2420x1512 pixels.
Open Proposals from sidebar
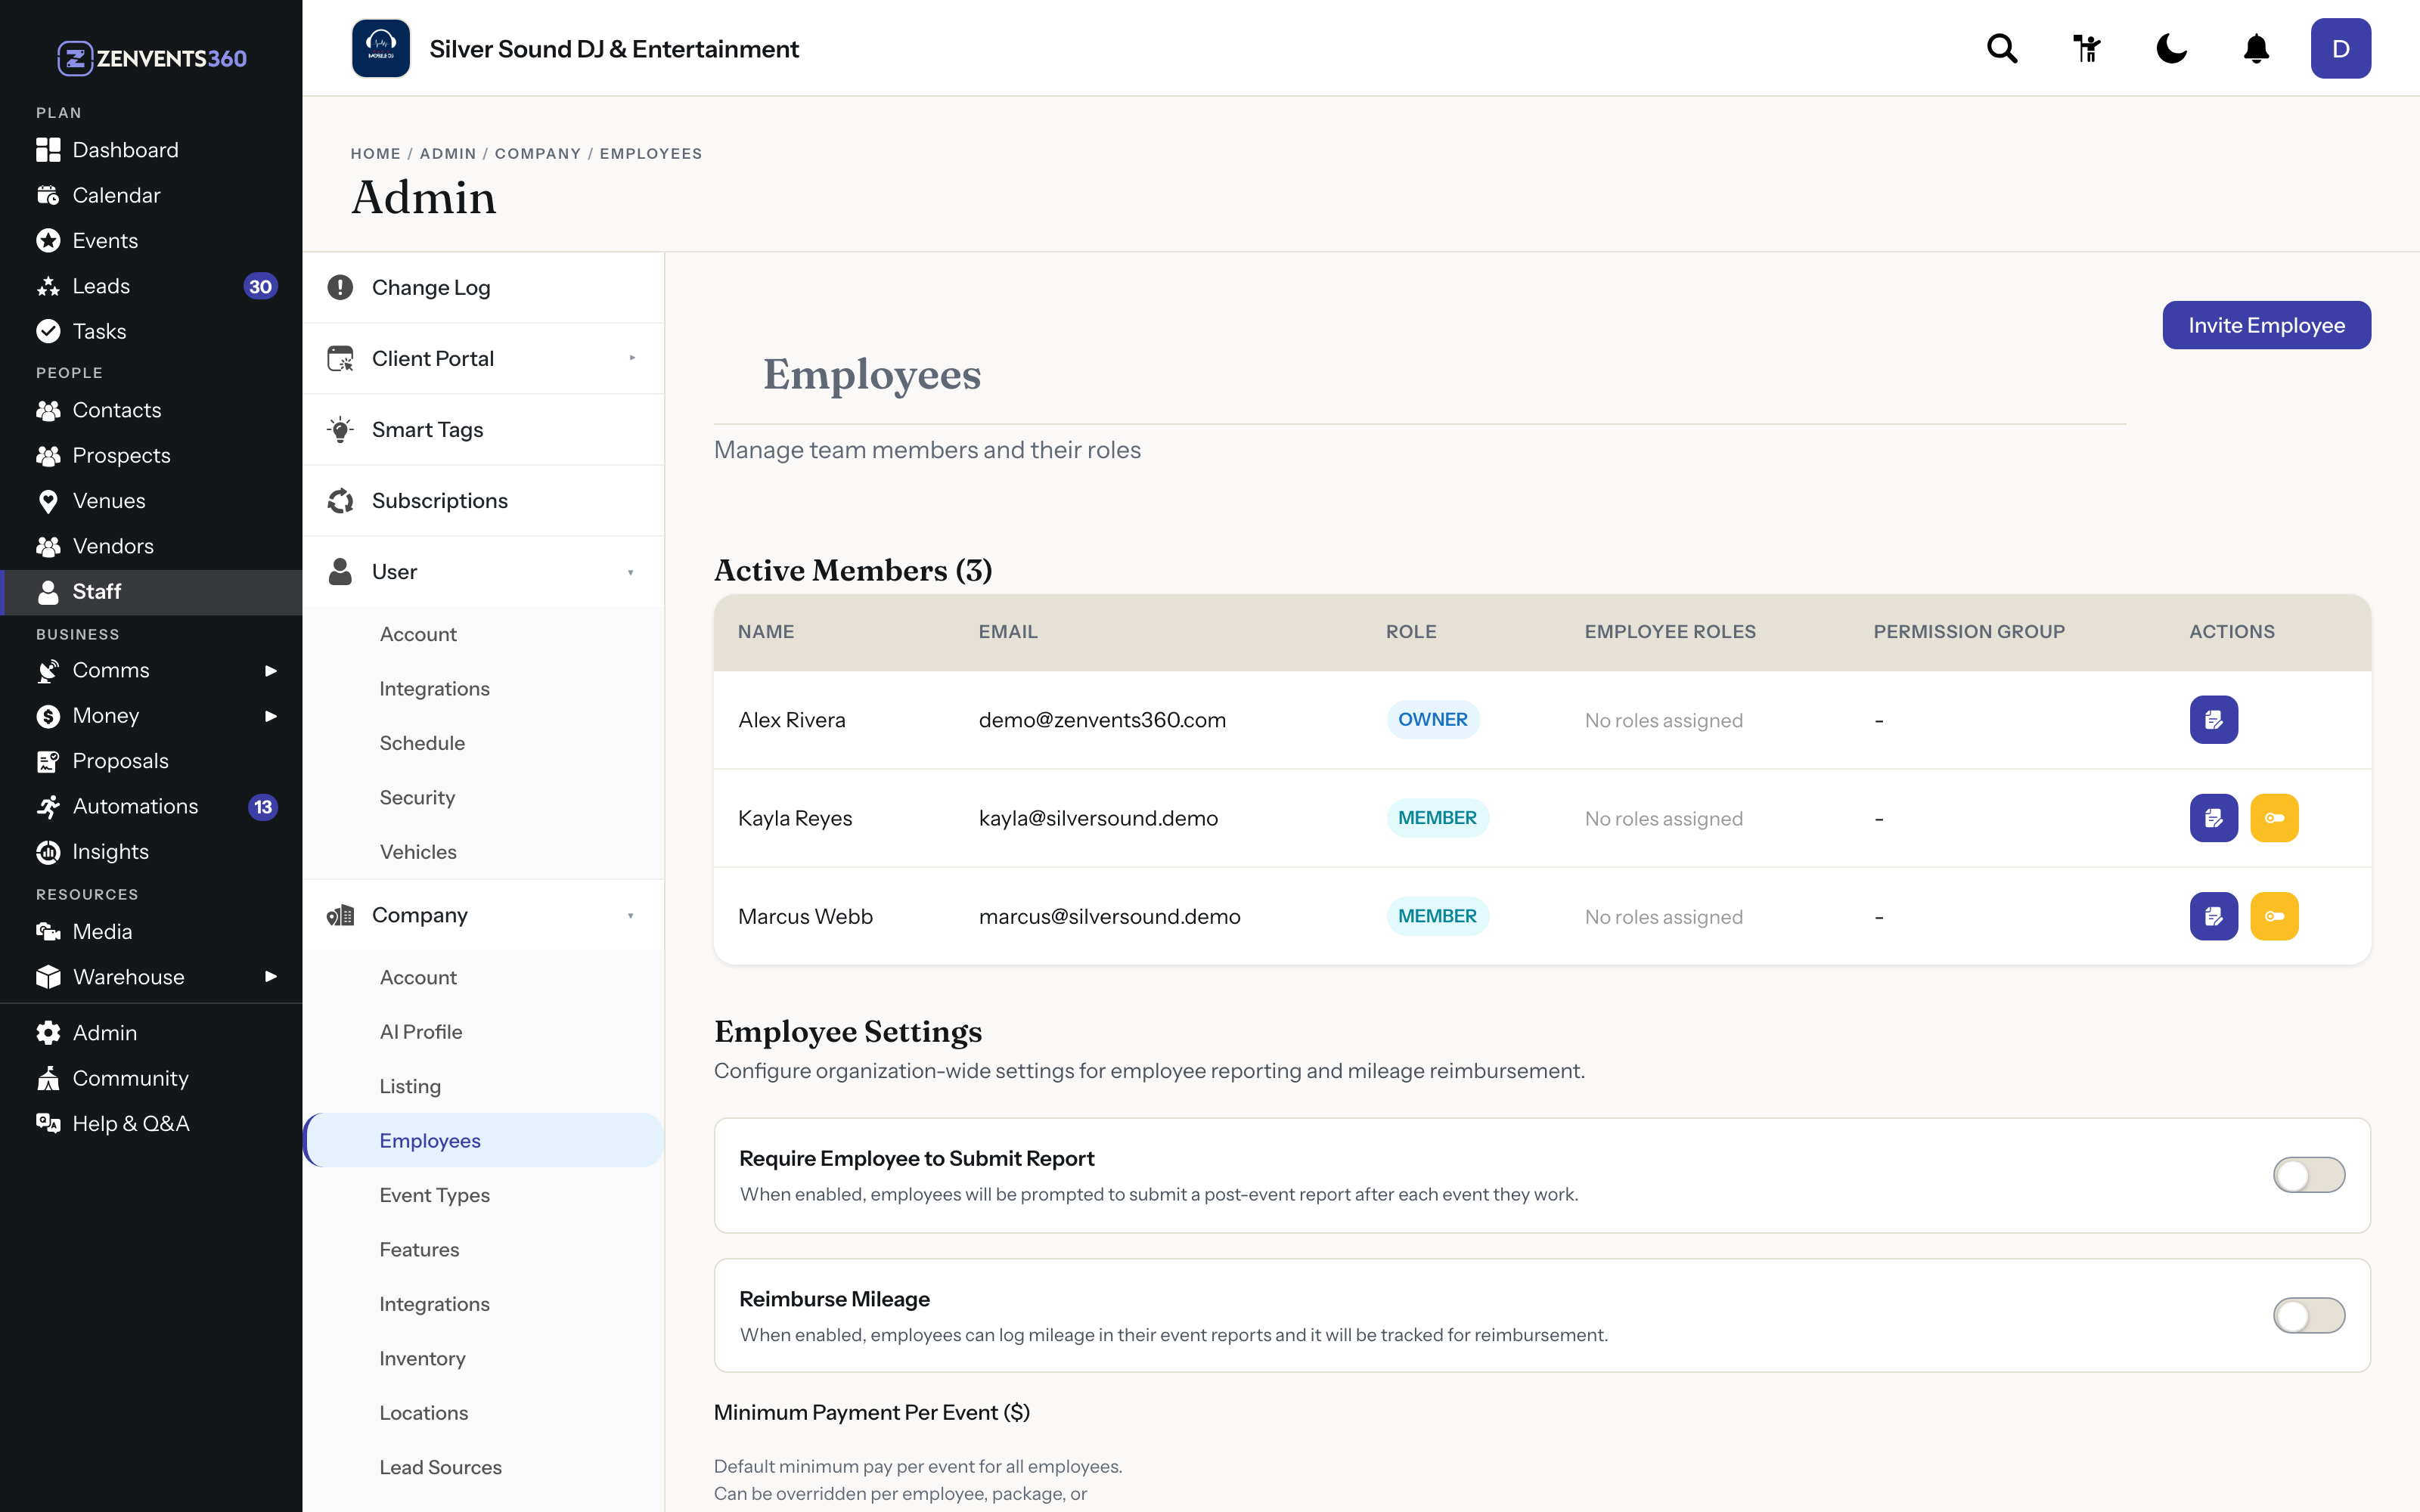pyautogui.click(x=151, y=761)
